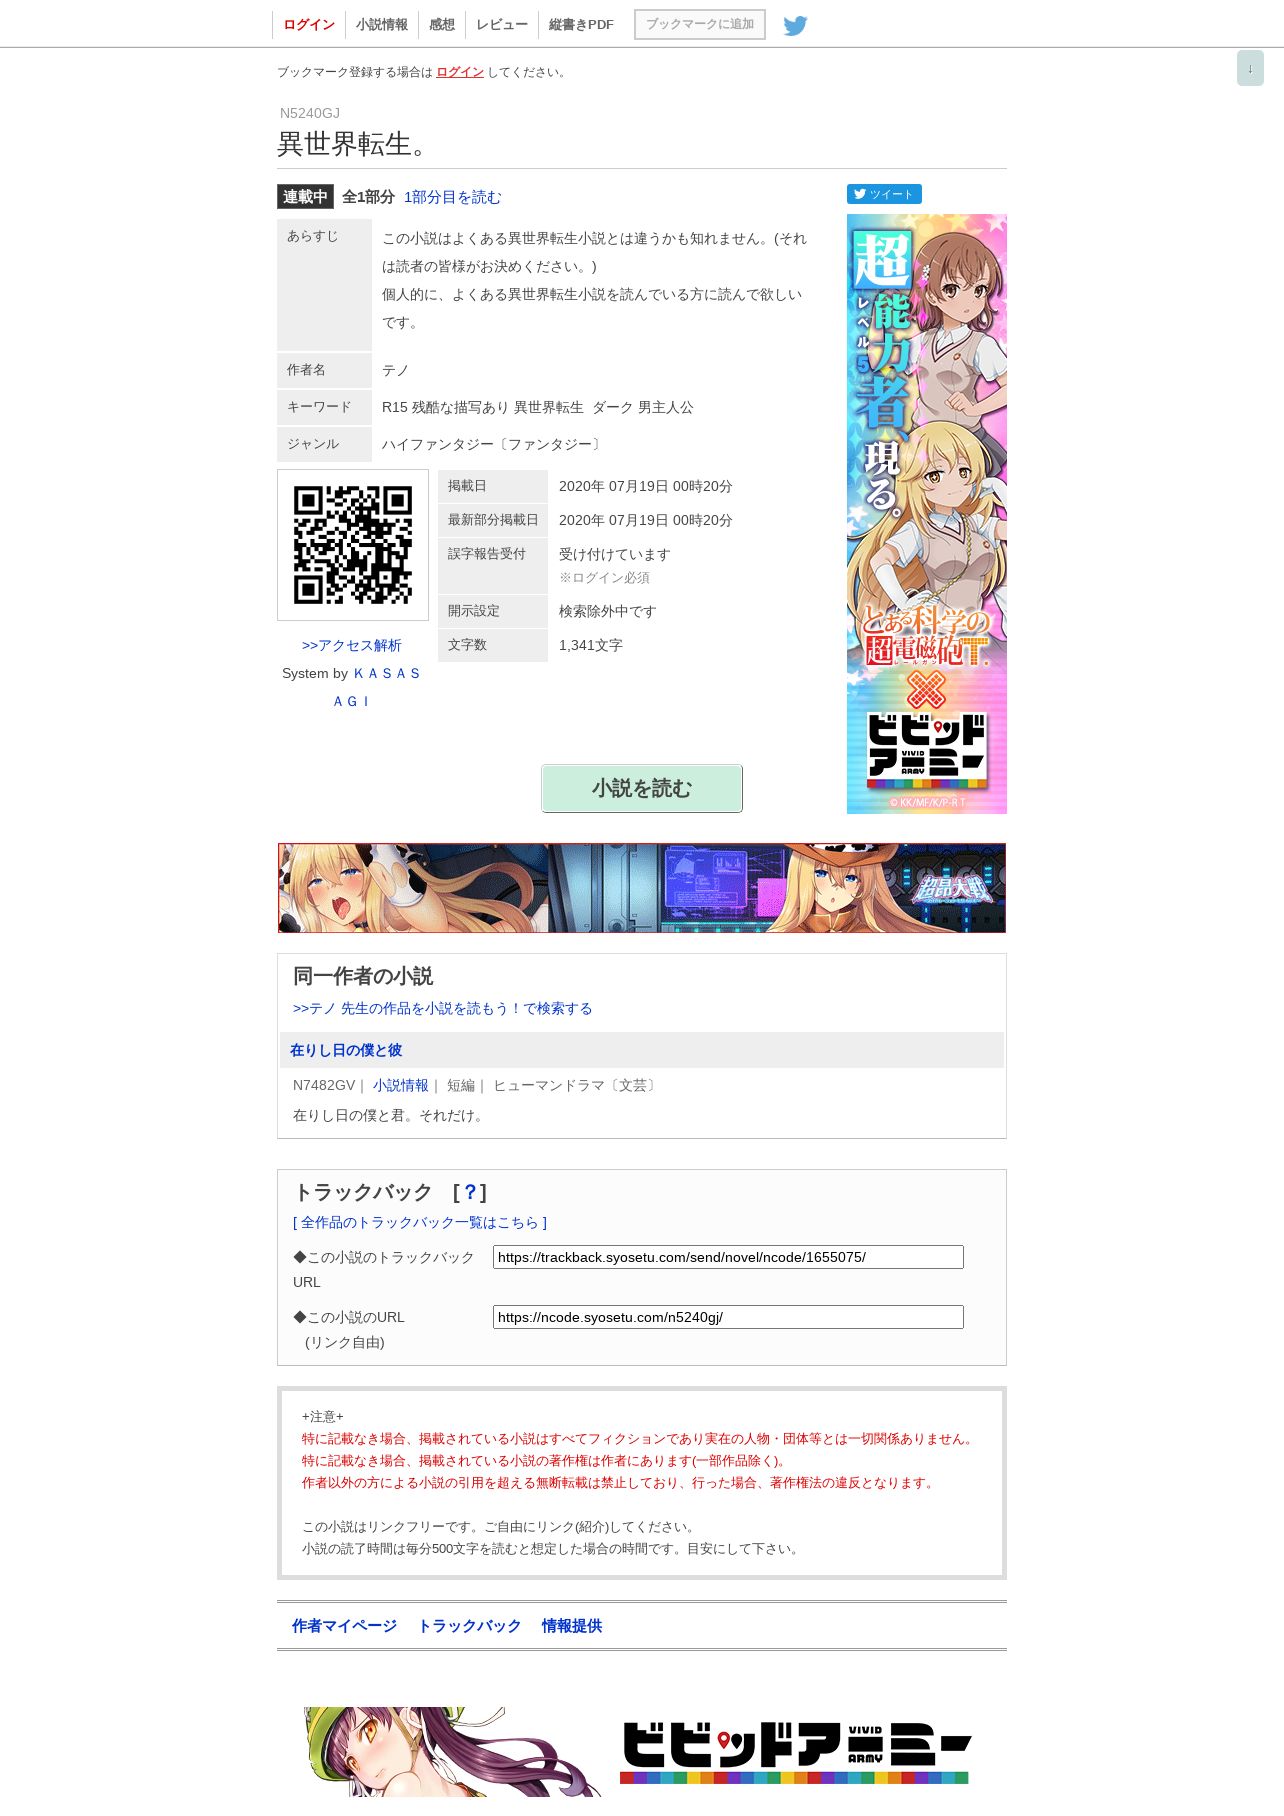
Task: Open トラックバック footer link
Action: pyautogui.click(x=469, y=1626)
